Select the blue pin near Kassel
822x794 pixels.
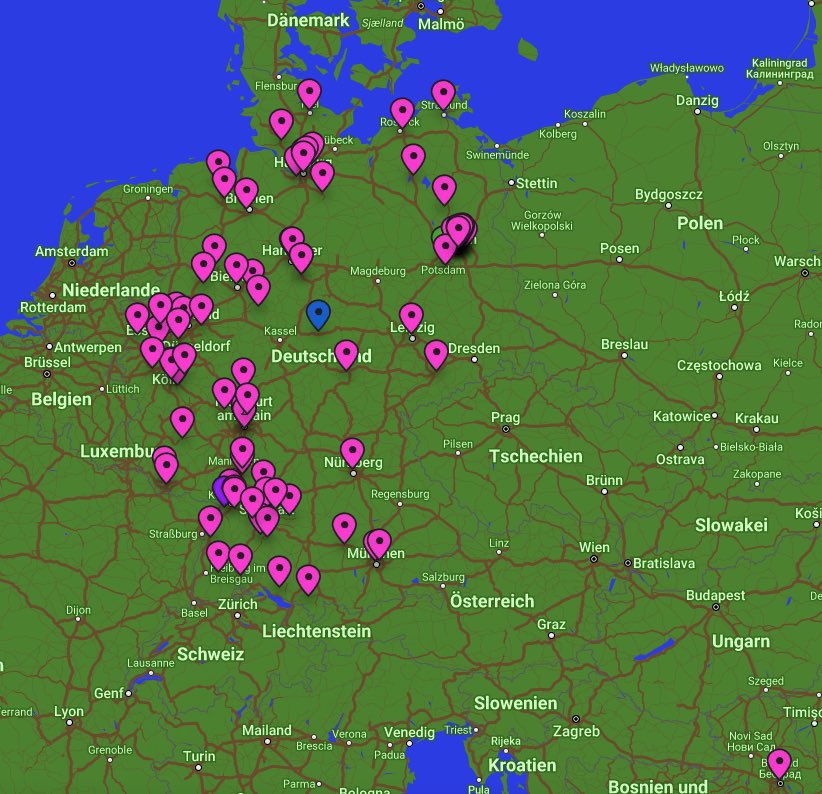pyautogui.click(x=318, y=313)
